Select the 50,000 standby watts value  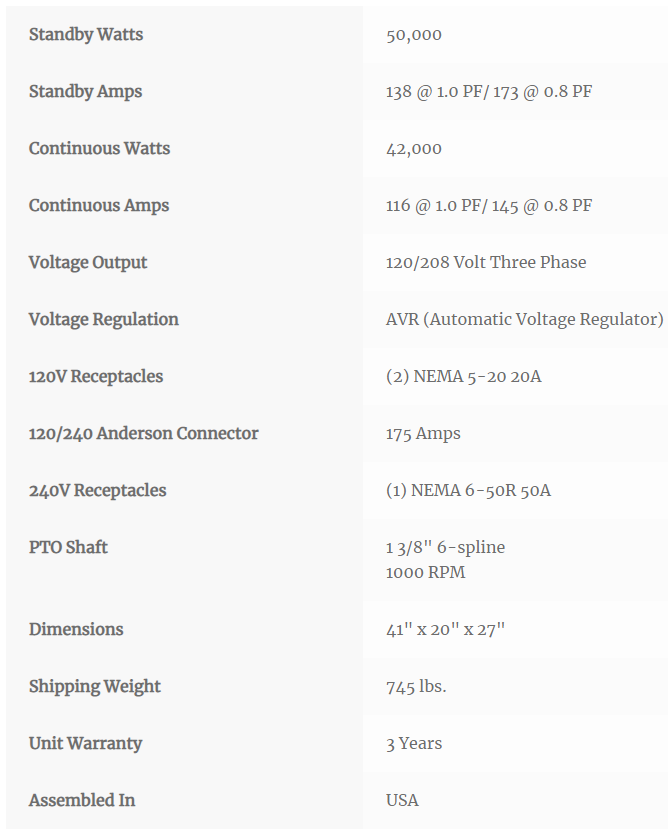tap(414, 35)
